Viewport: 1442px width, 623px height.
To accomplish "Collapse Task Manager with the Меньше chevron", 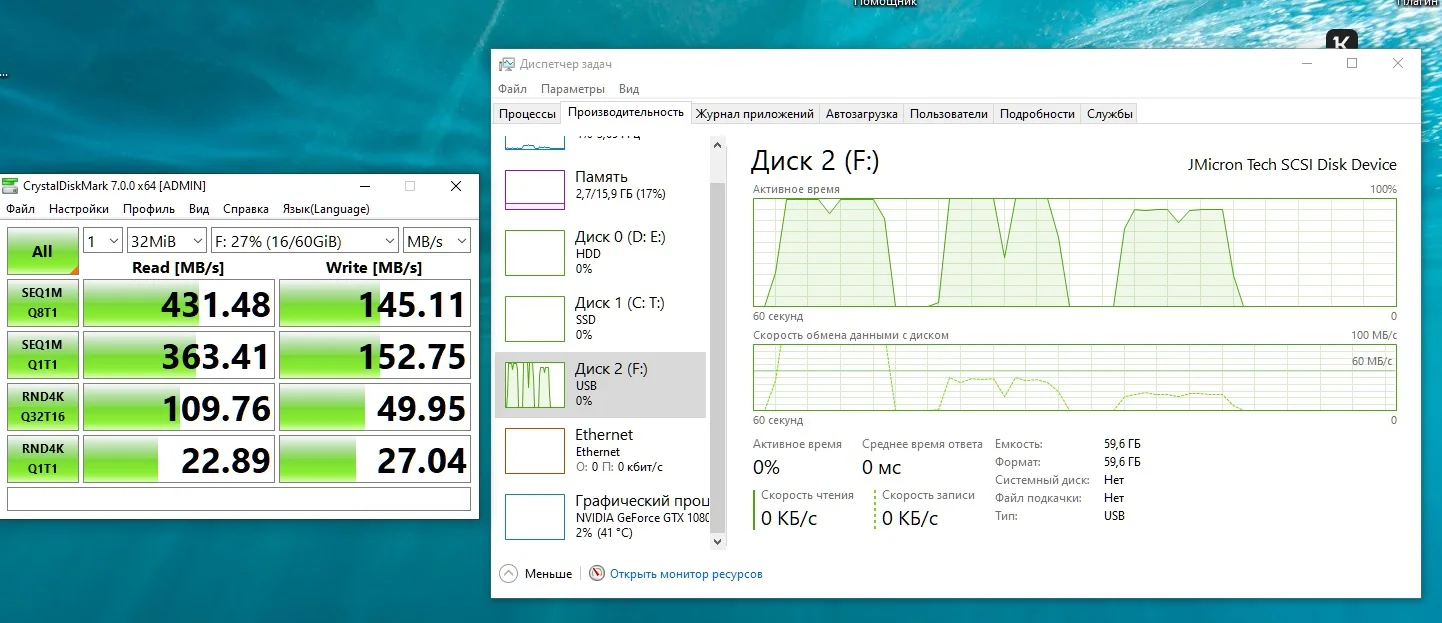I will tap(508, 574).
